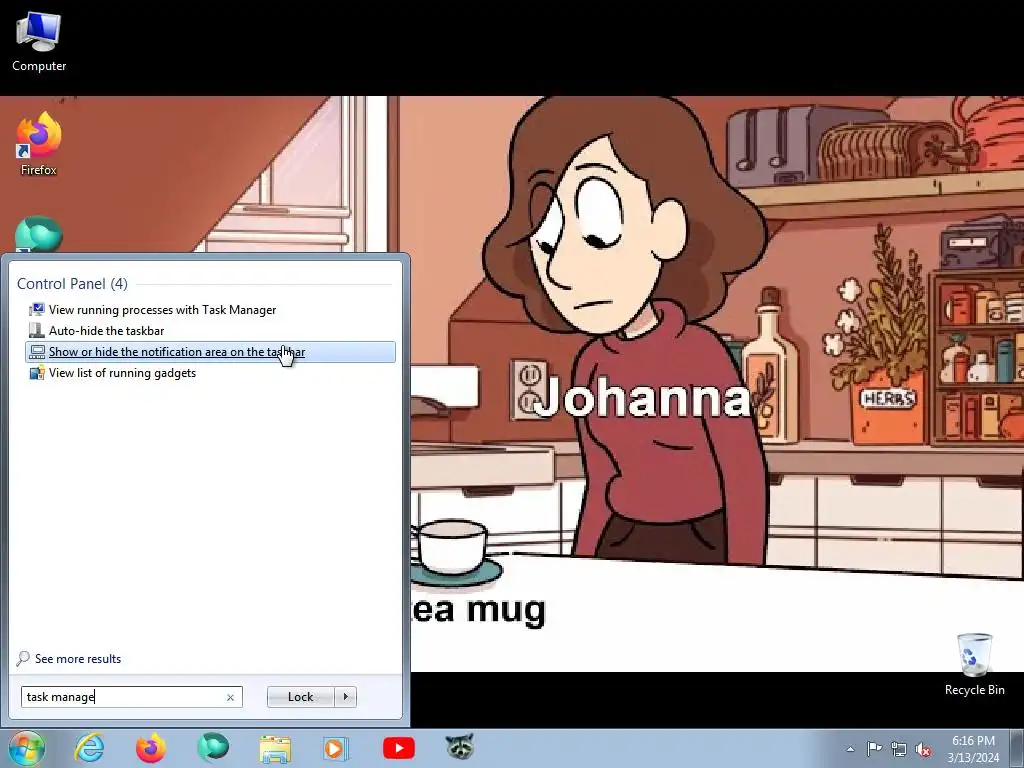Click the muted volume tray icon
Screen dimensions: 1024x768
[923, 750]
